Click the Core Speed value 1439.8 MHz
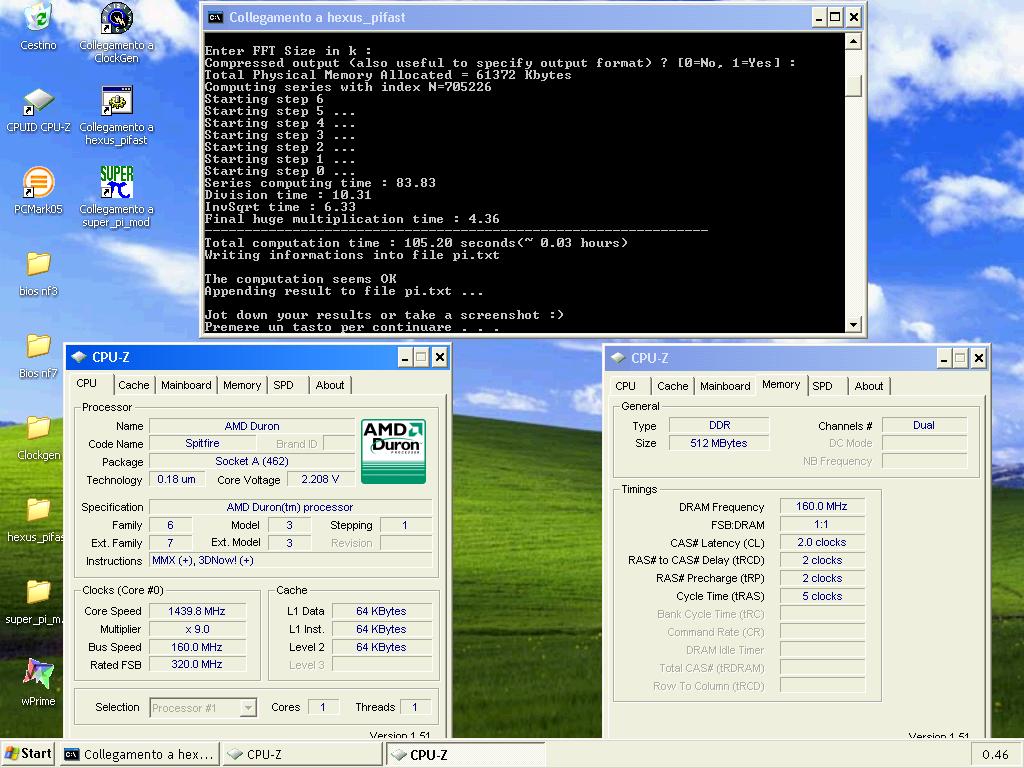The width and height of the screenshot is (1024, 768). (x=197, y=611)
